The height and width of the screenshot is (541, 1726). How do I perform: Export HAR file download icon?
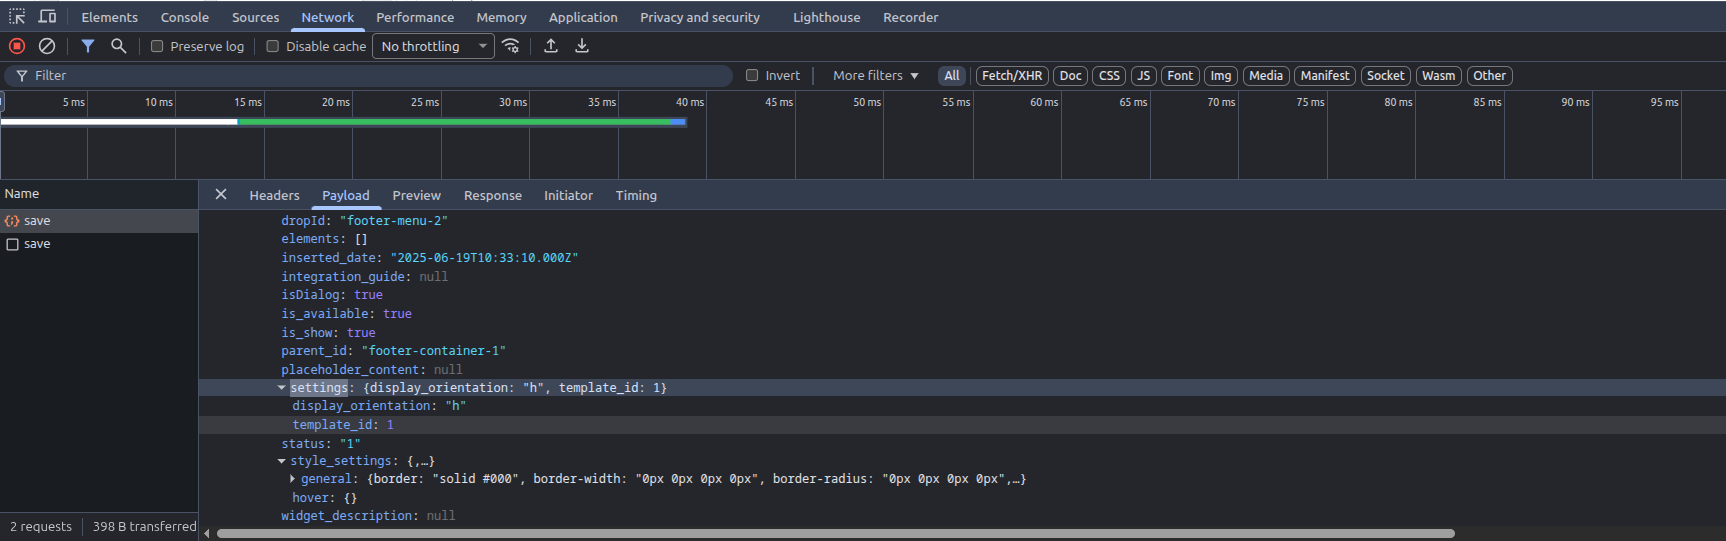click(x=582, y=46)
